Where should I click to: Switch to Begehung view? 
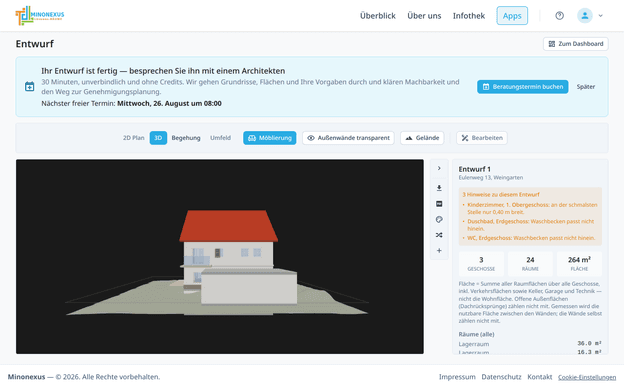(186, 138)
